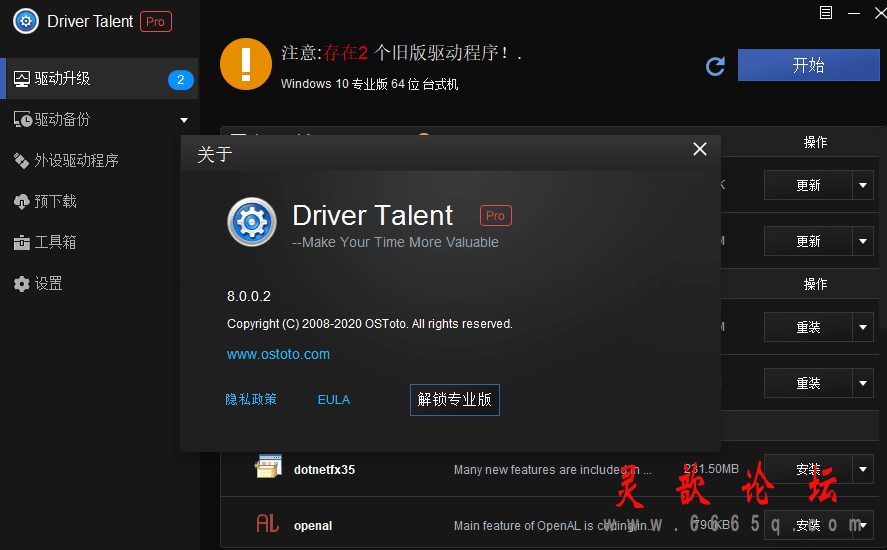Click the dotnetfx35 package icon
Image resolution: width=887 pixels, height=550 pixels.
click(x=268, y=466)
